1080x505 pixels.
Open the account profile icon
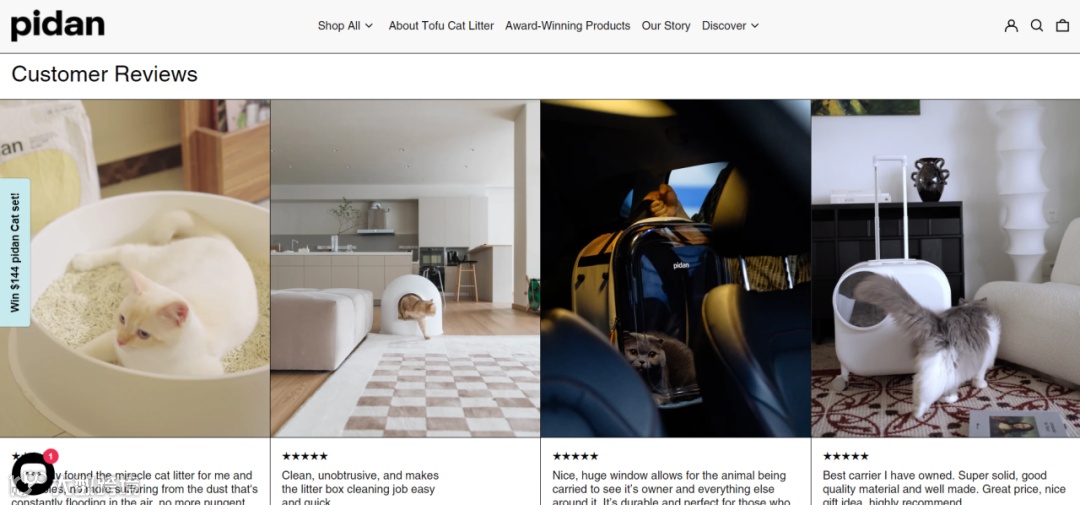tap(1010, 25)
